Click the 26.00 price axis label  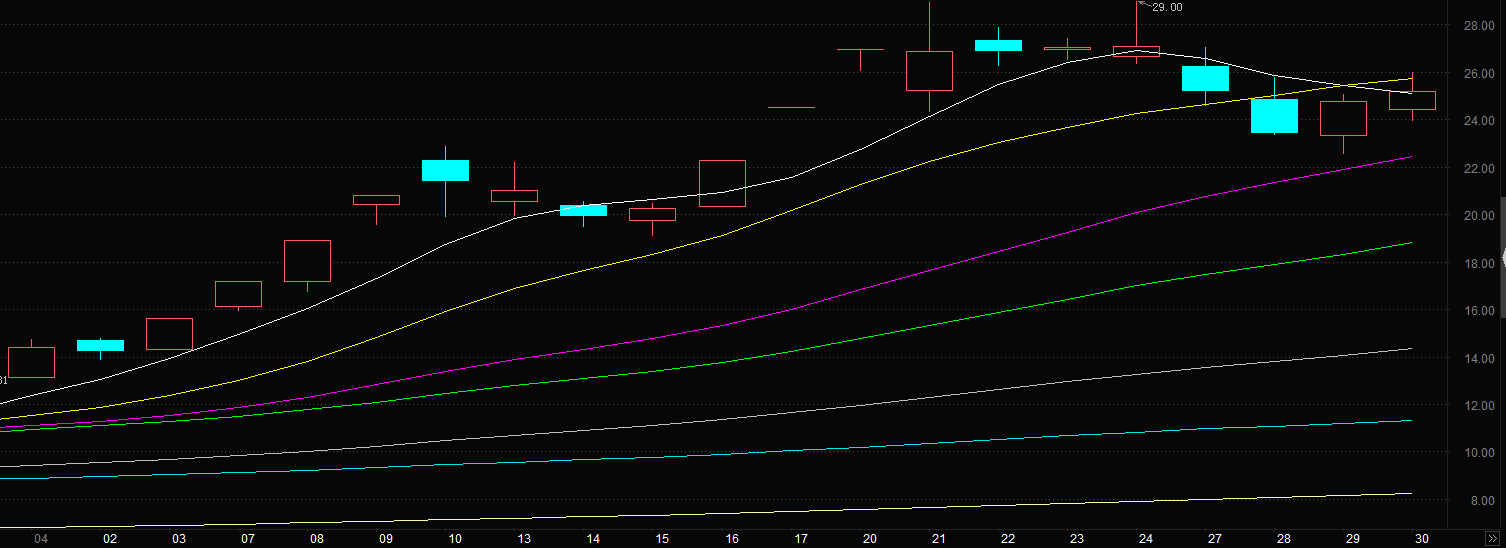click(x=1478, y=74)
